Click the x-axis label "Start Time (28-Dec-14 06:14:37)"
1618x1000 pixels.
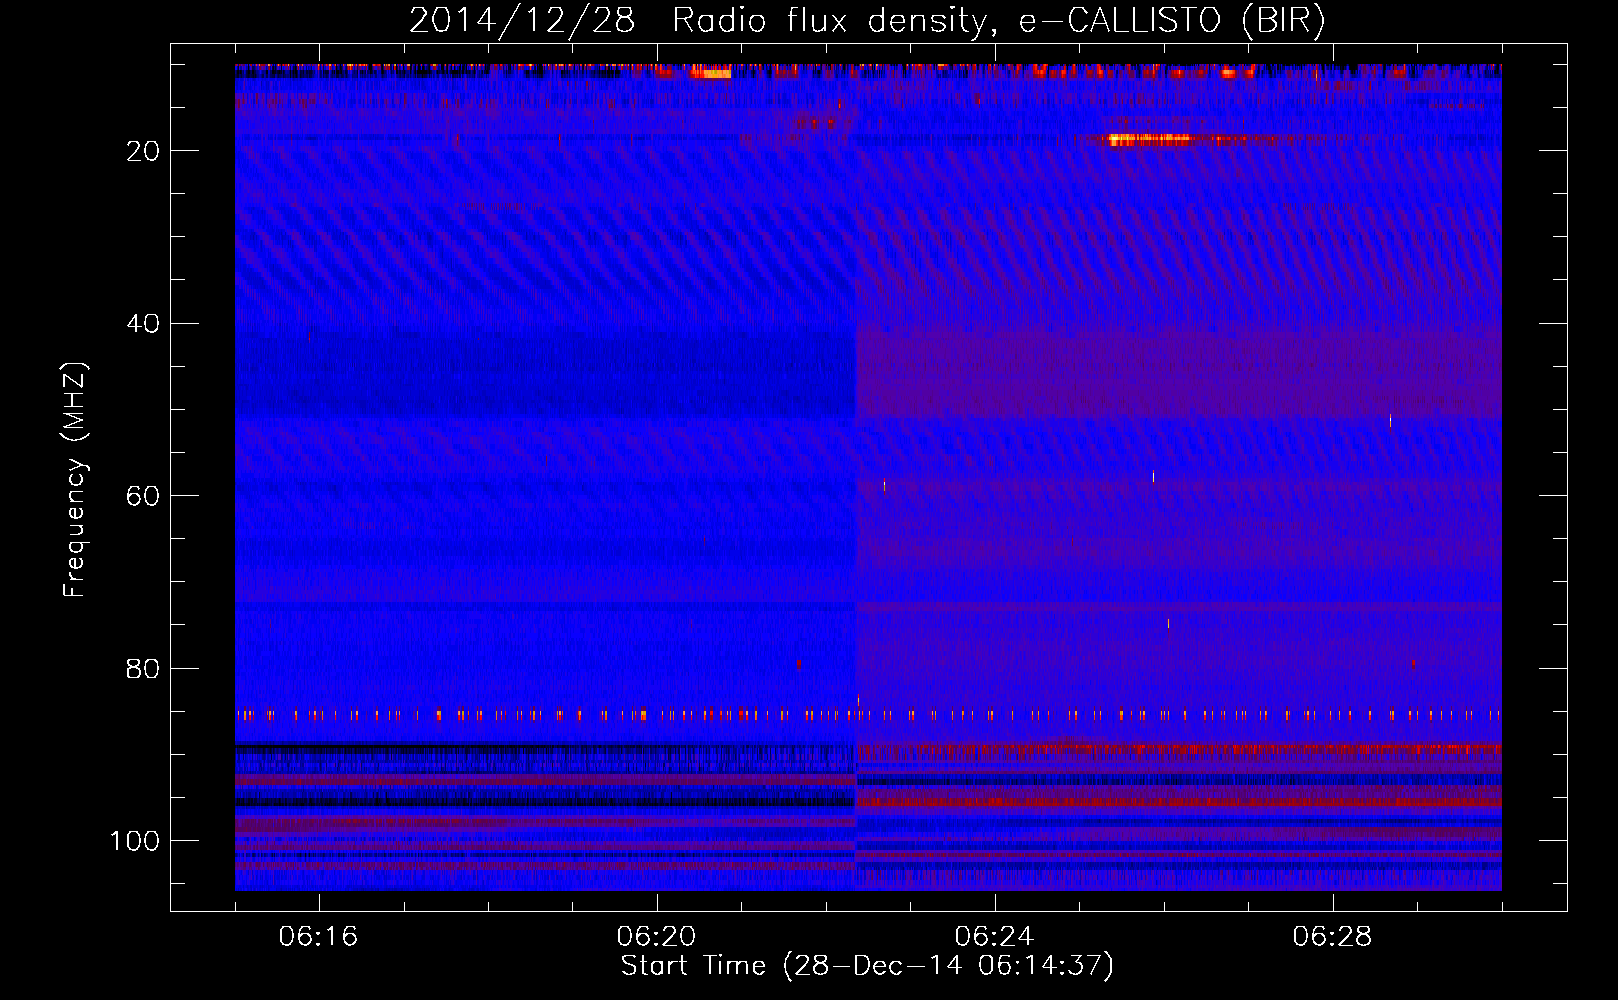867,966
